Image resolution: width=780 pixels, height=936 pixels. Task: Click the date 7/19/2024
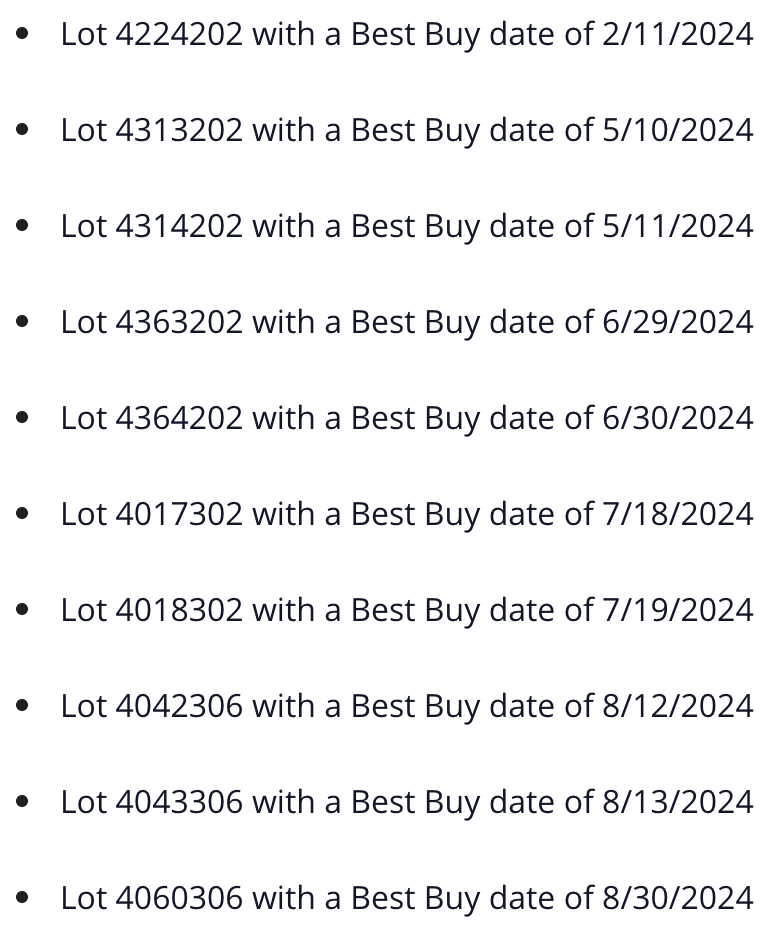pyautogui.click(x=678, y=611)
